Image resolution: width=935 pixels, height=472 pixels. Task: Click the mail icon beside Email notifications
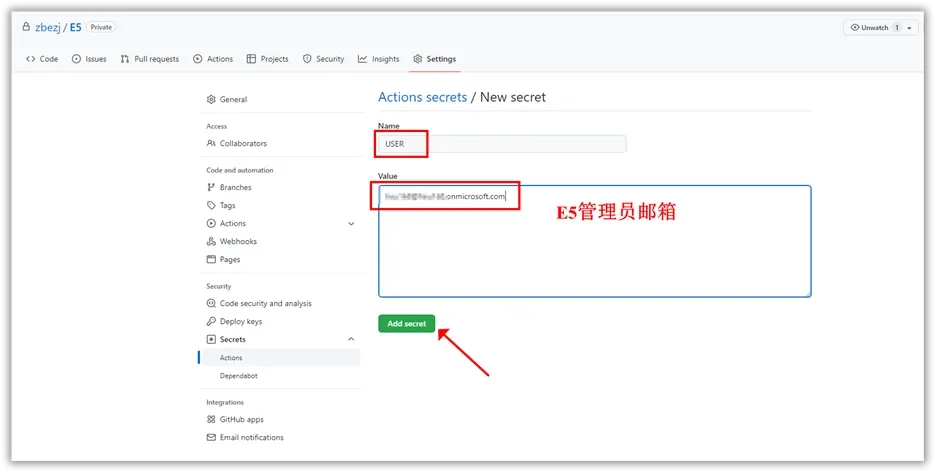211,437
